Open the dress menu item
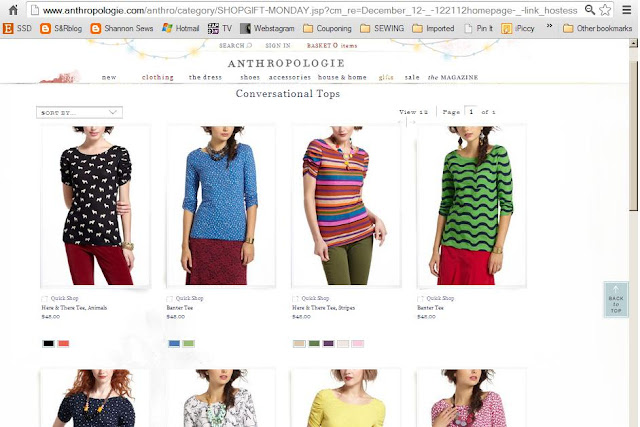Viewport: 640px width, 427px height. [205, 77]
